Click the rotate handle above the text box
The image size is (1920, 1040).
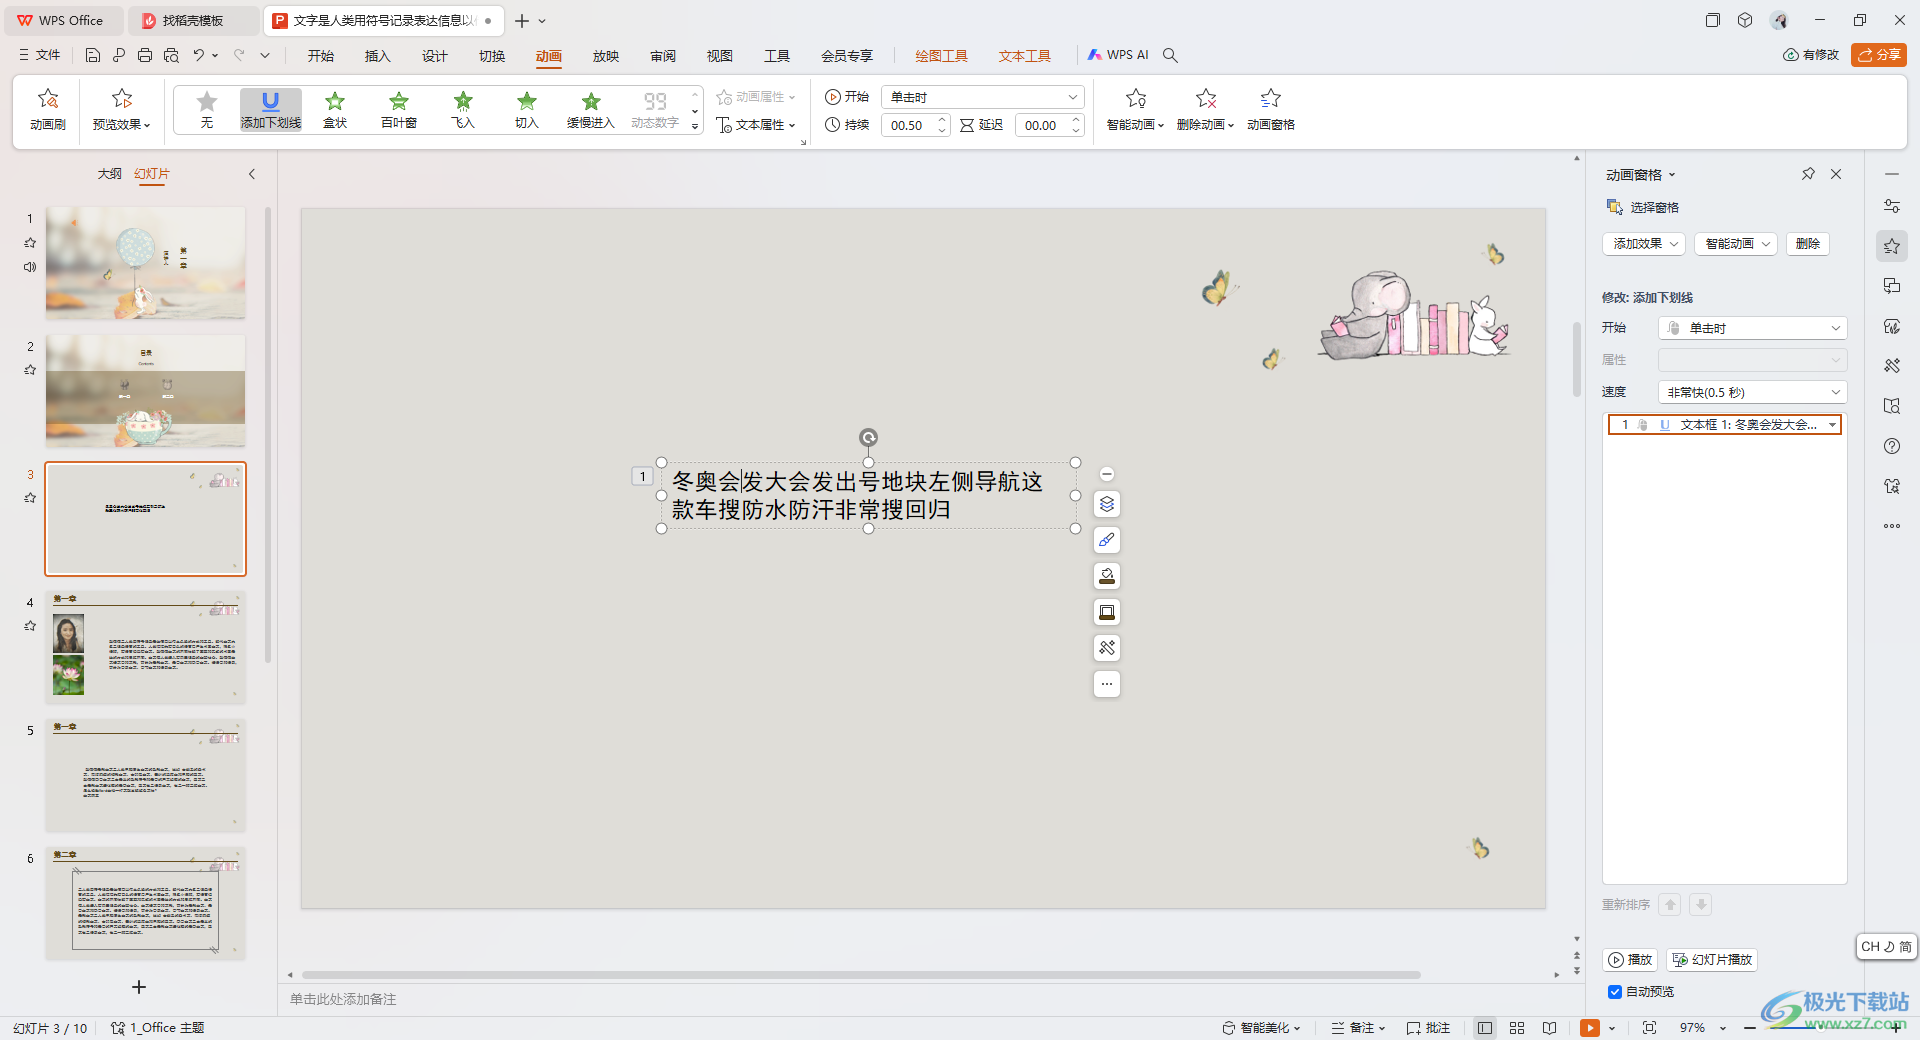coord(868,437)
